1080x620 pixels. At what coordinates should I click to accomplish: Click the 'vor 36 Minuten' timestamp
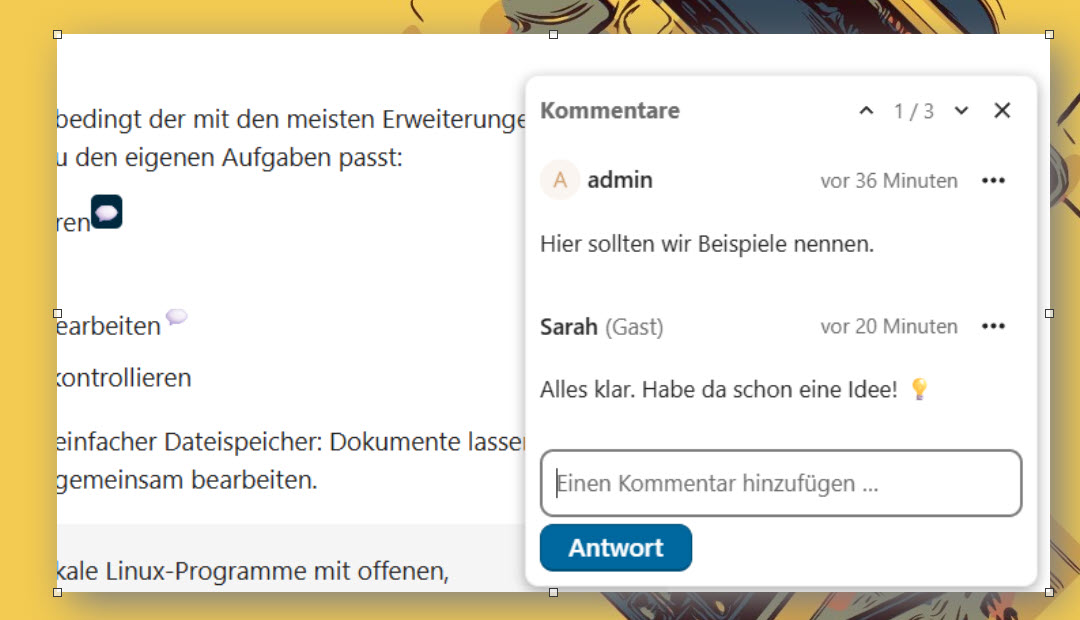click(889, 180)
